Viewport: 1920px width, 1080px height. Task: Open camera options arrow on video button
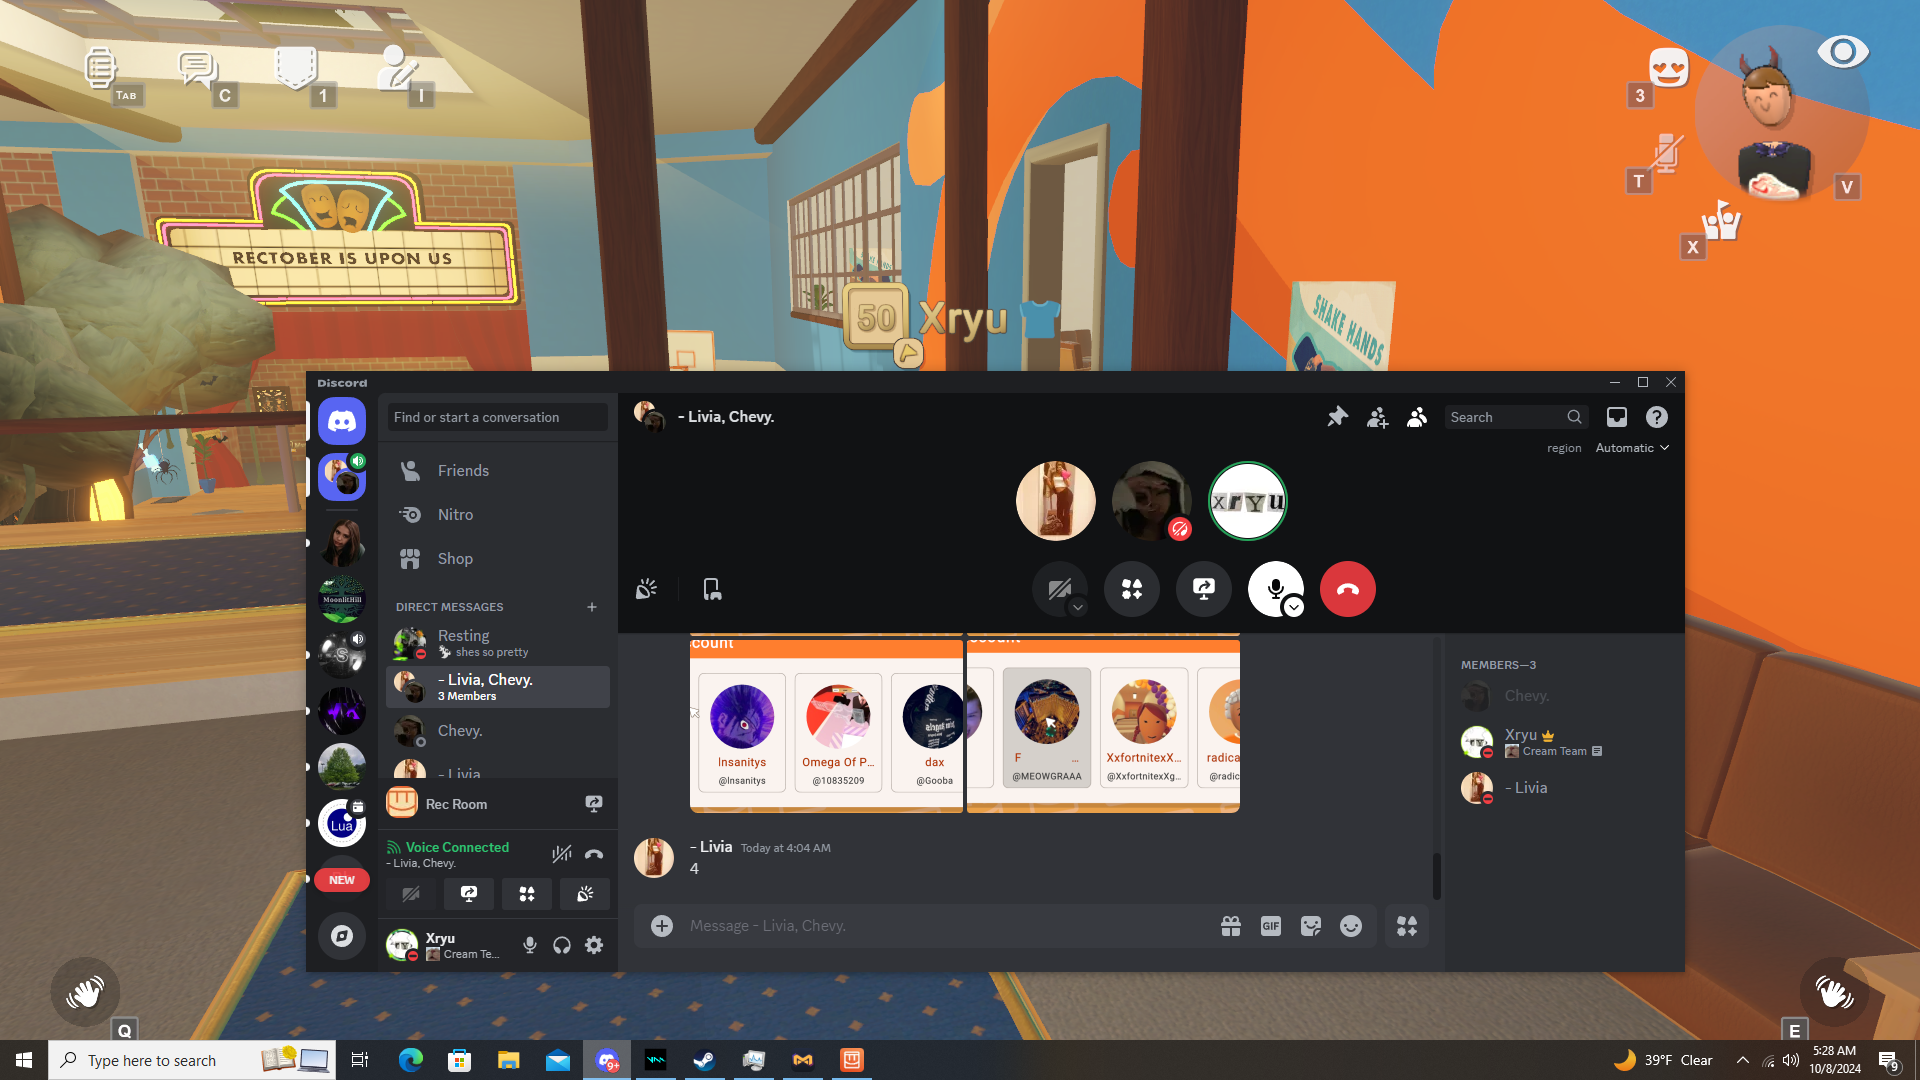tap(1077, 607)
